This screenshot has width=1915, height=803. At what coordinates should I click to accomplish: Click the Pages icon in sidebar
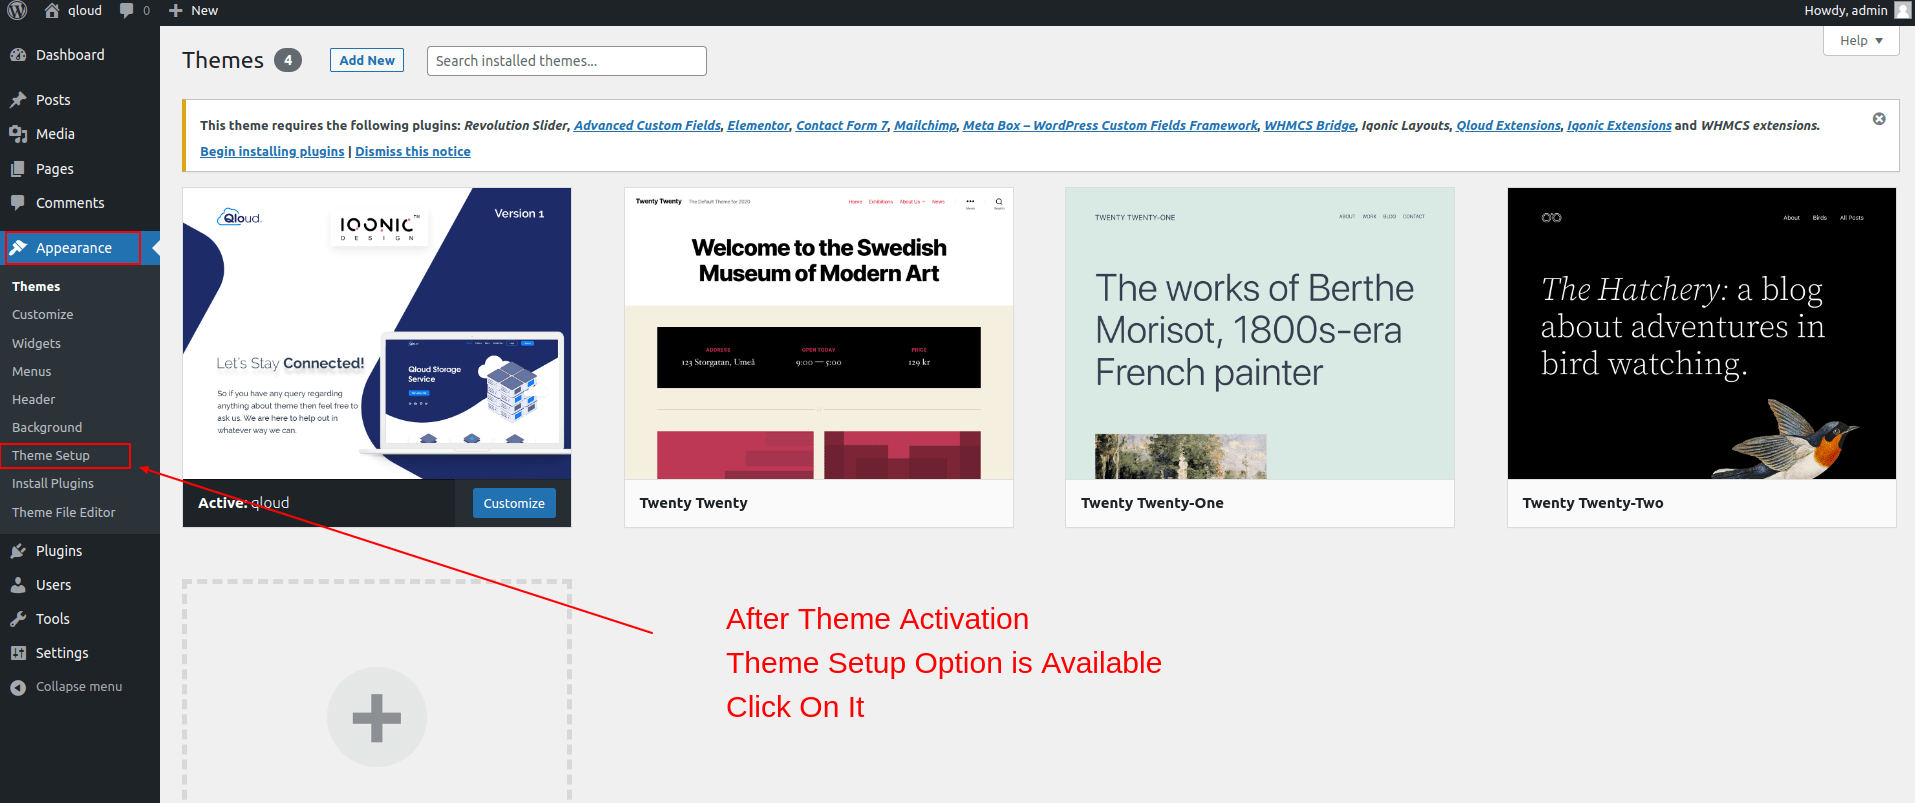pos(18,169)
